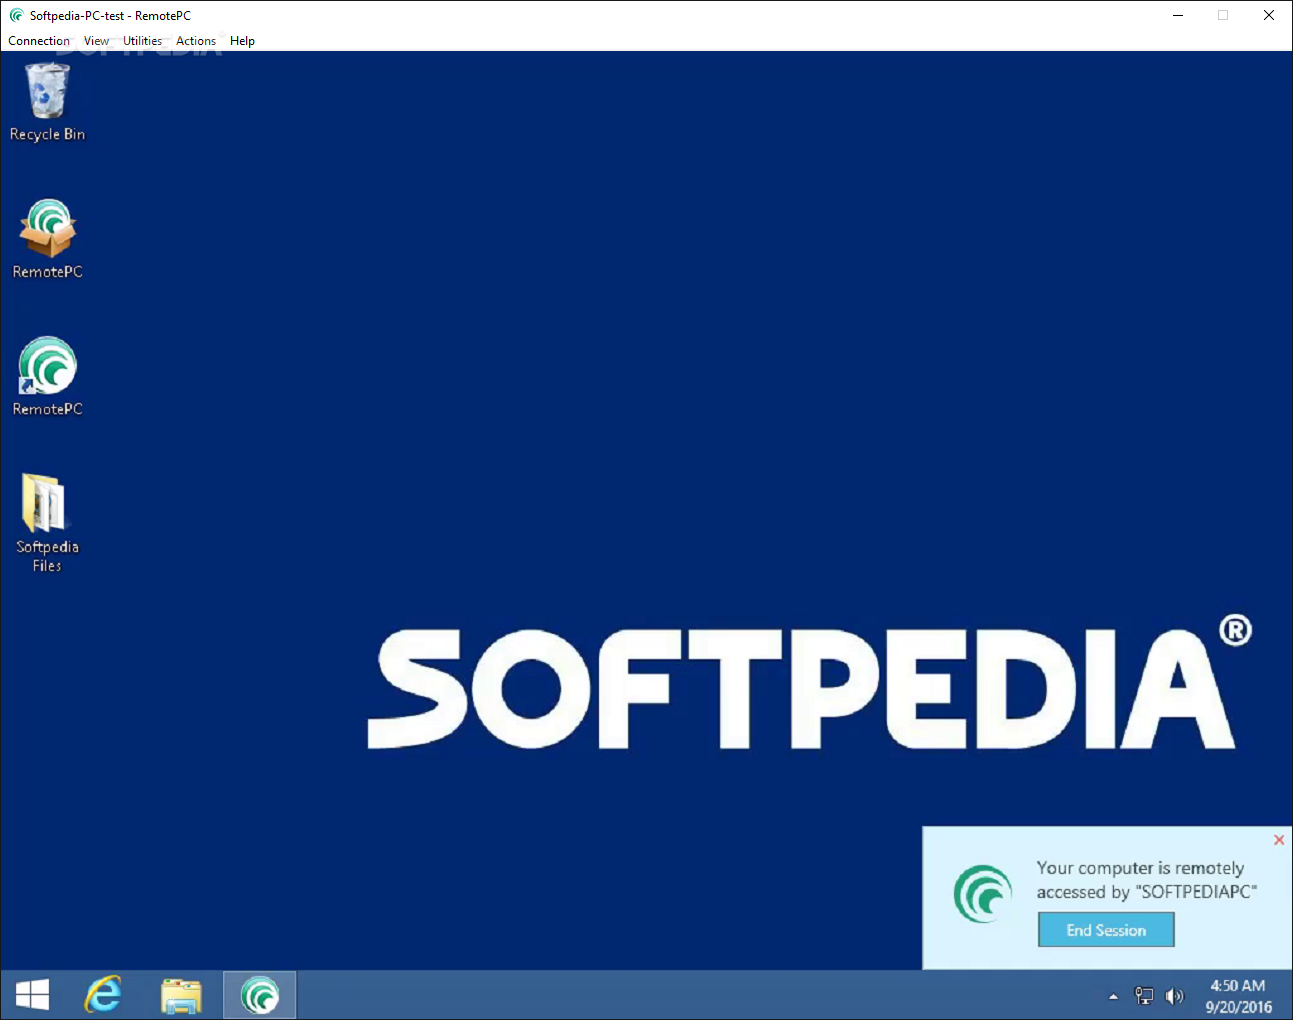
Task: Open the Actions menu
Action: pyautogui.click(x=196, y=41)
